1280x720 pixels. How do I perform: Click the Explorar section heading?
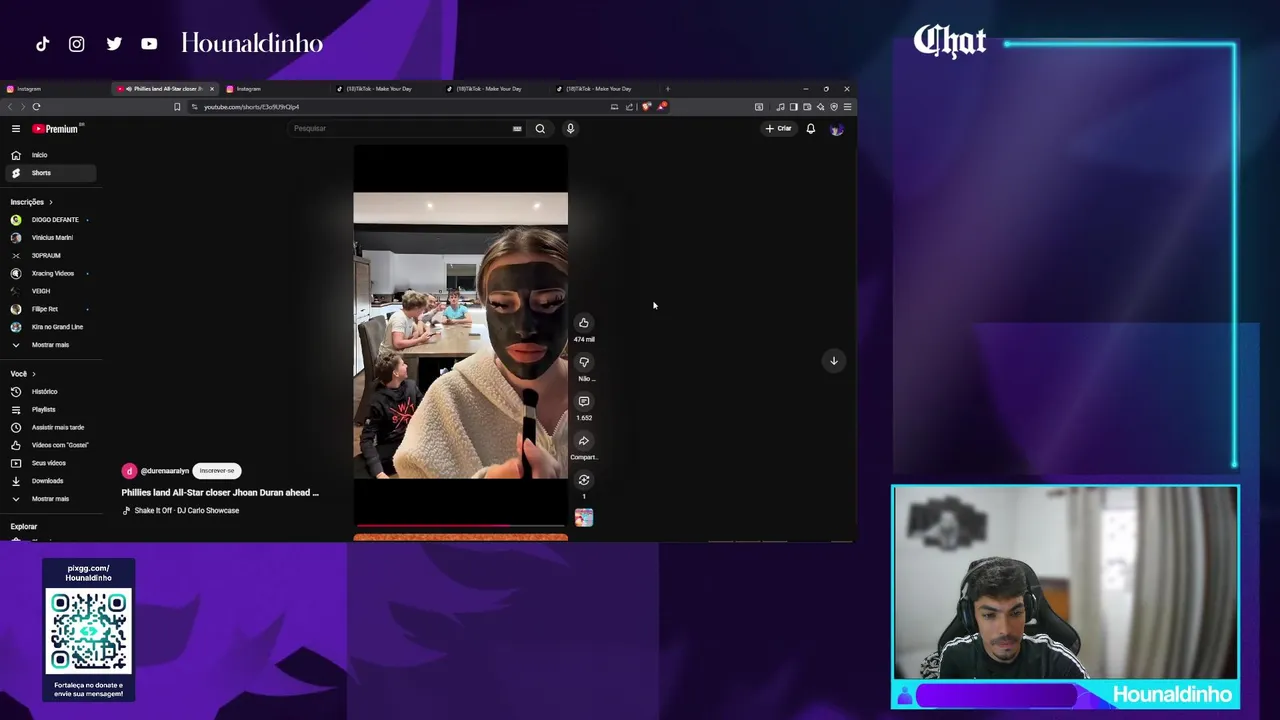[x=24, y=527]
